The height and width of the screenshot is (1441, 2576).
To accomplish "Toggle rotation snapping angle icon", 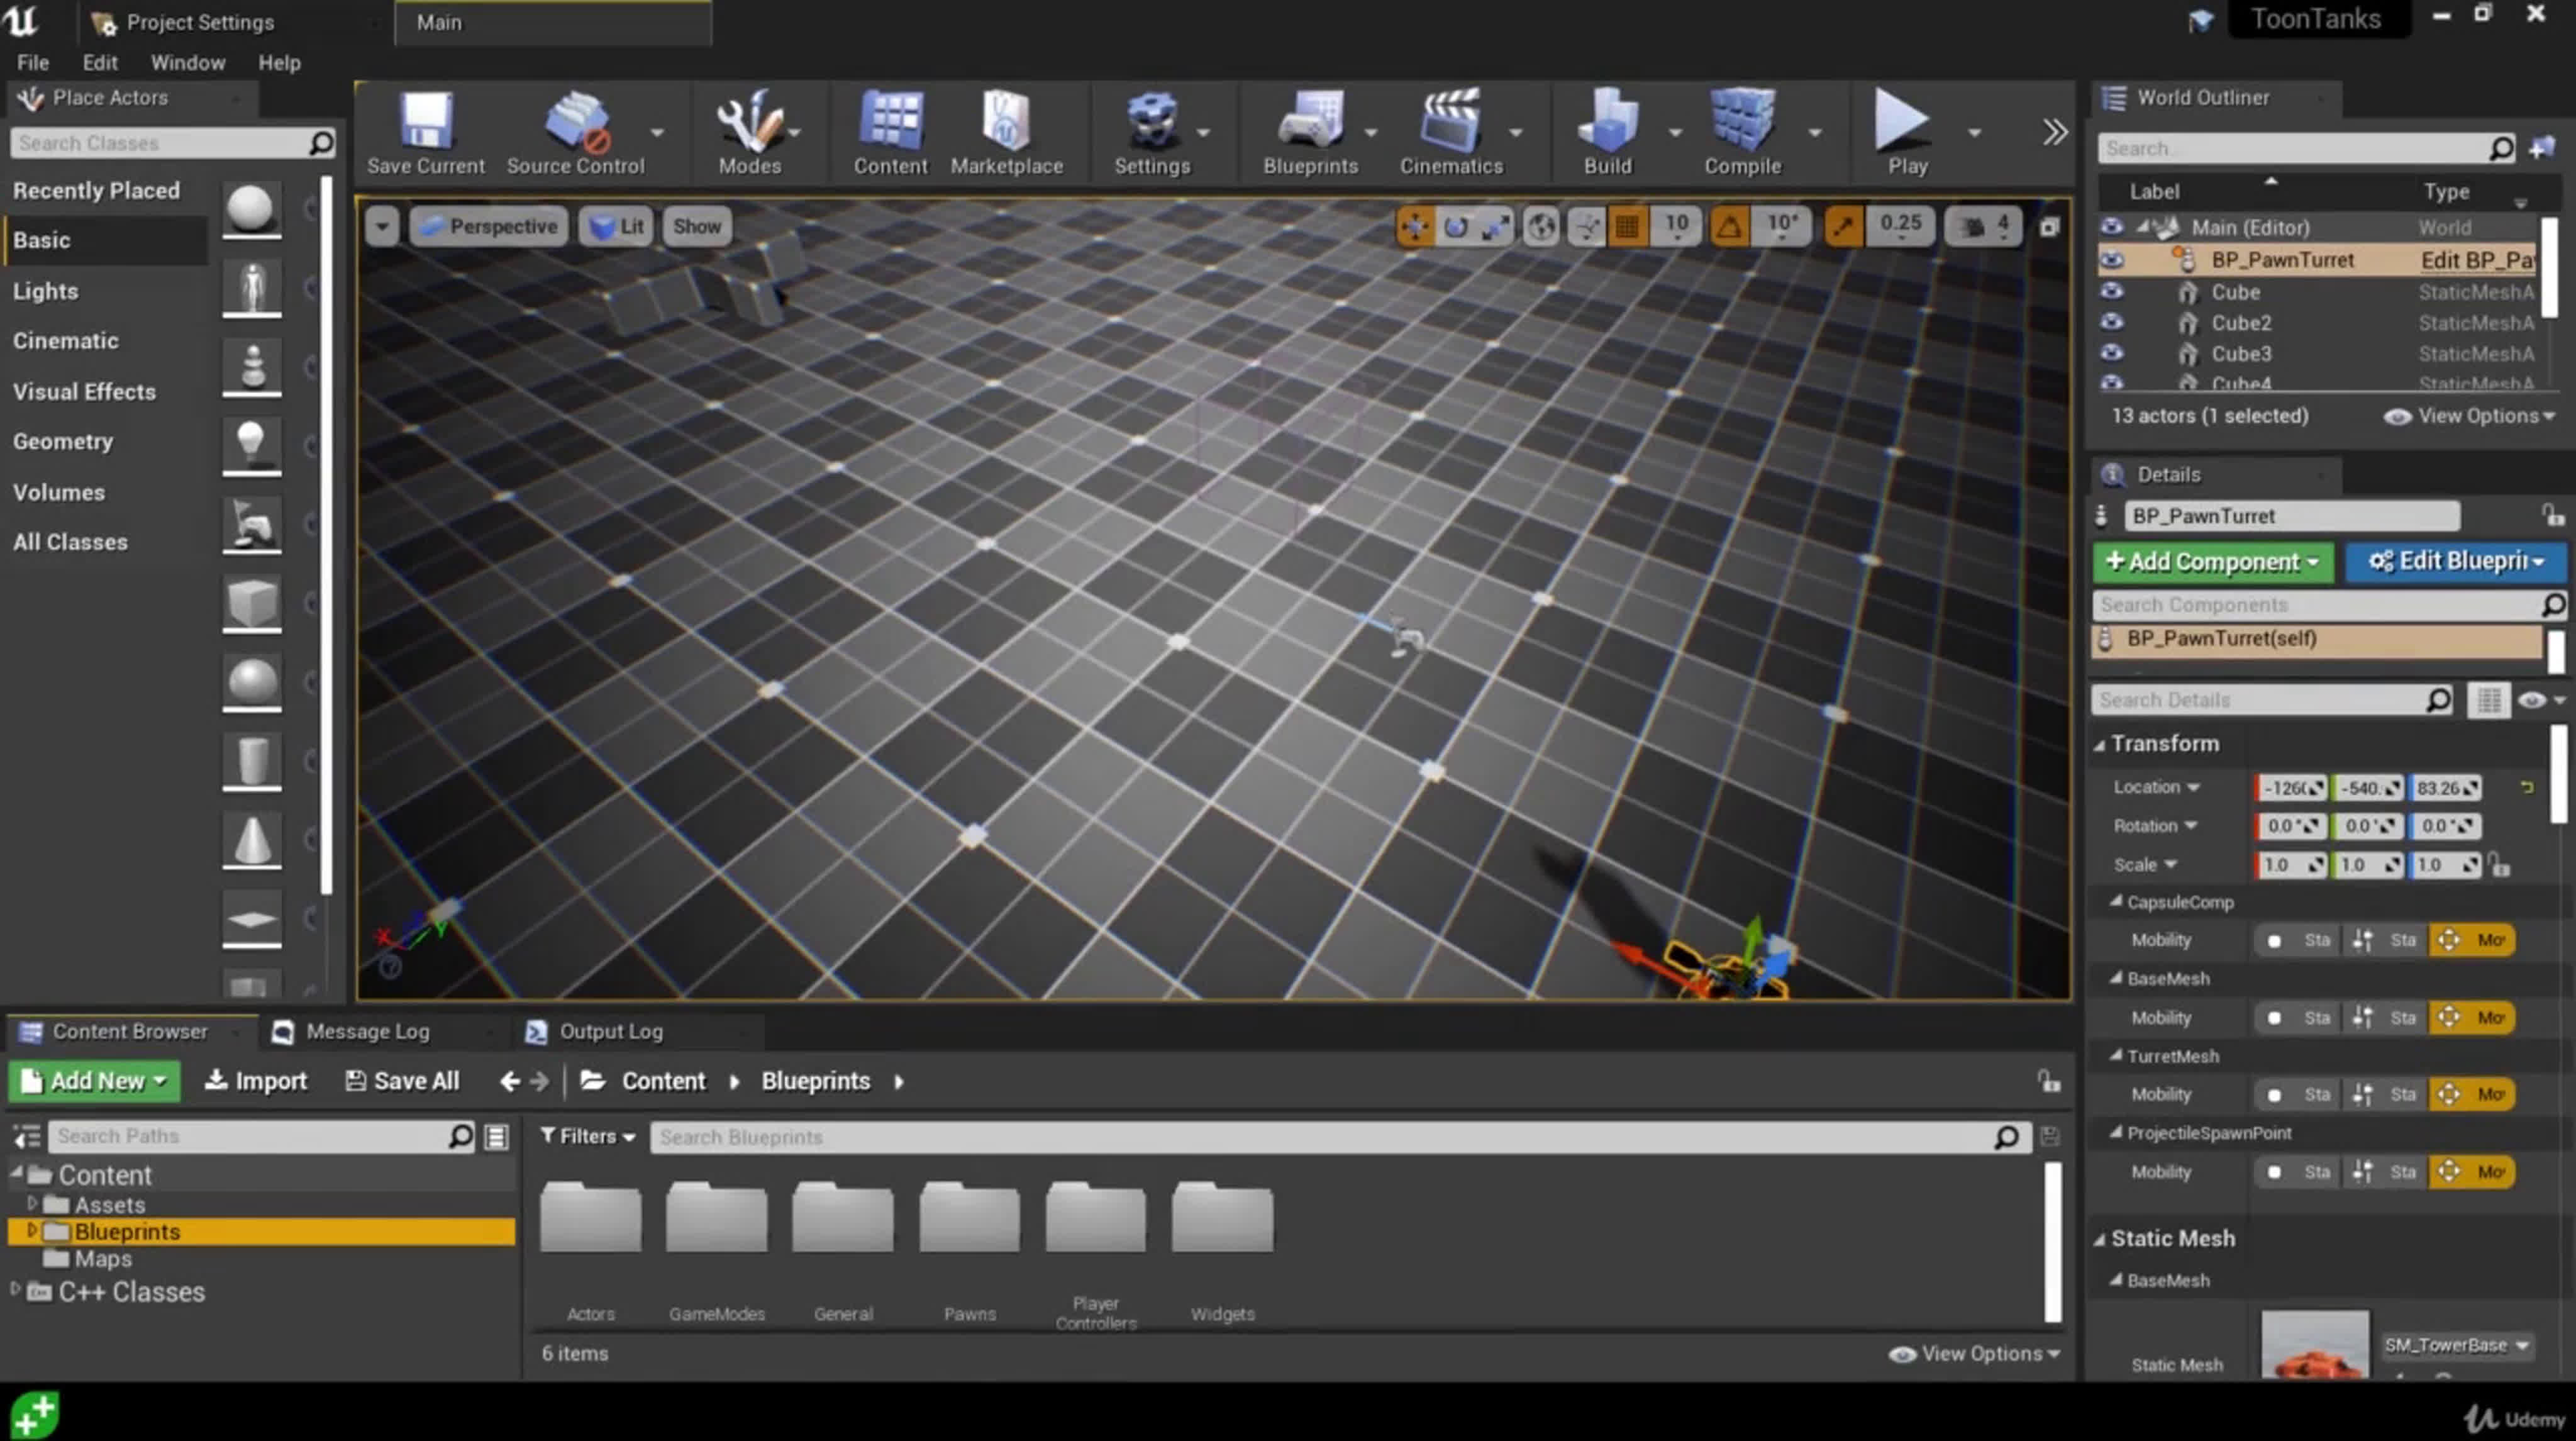I will (x=1729, y=227).
